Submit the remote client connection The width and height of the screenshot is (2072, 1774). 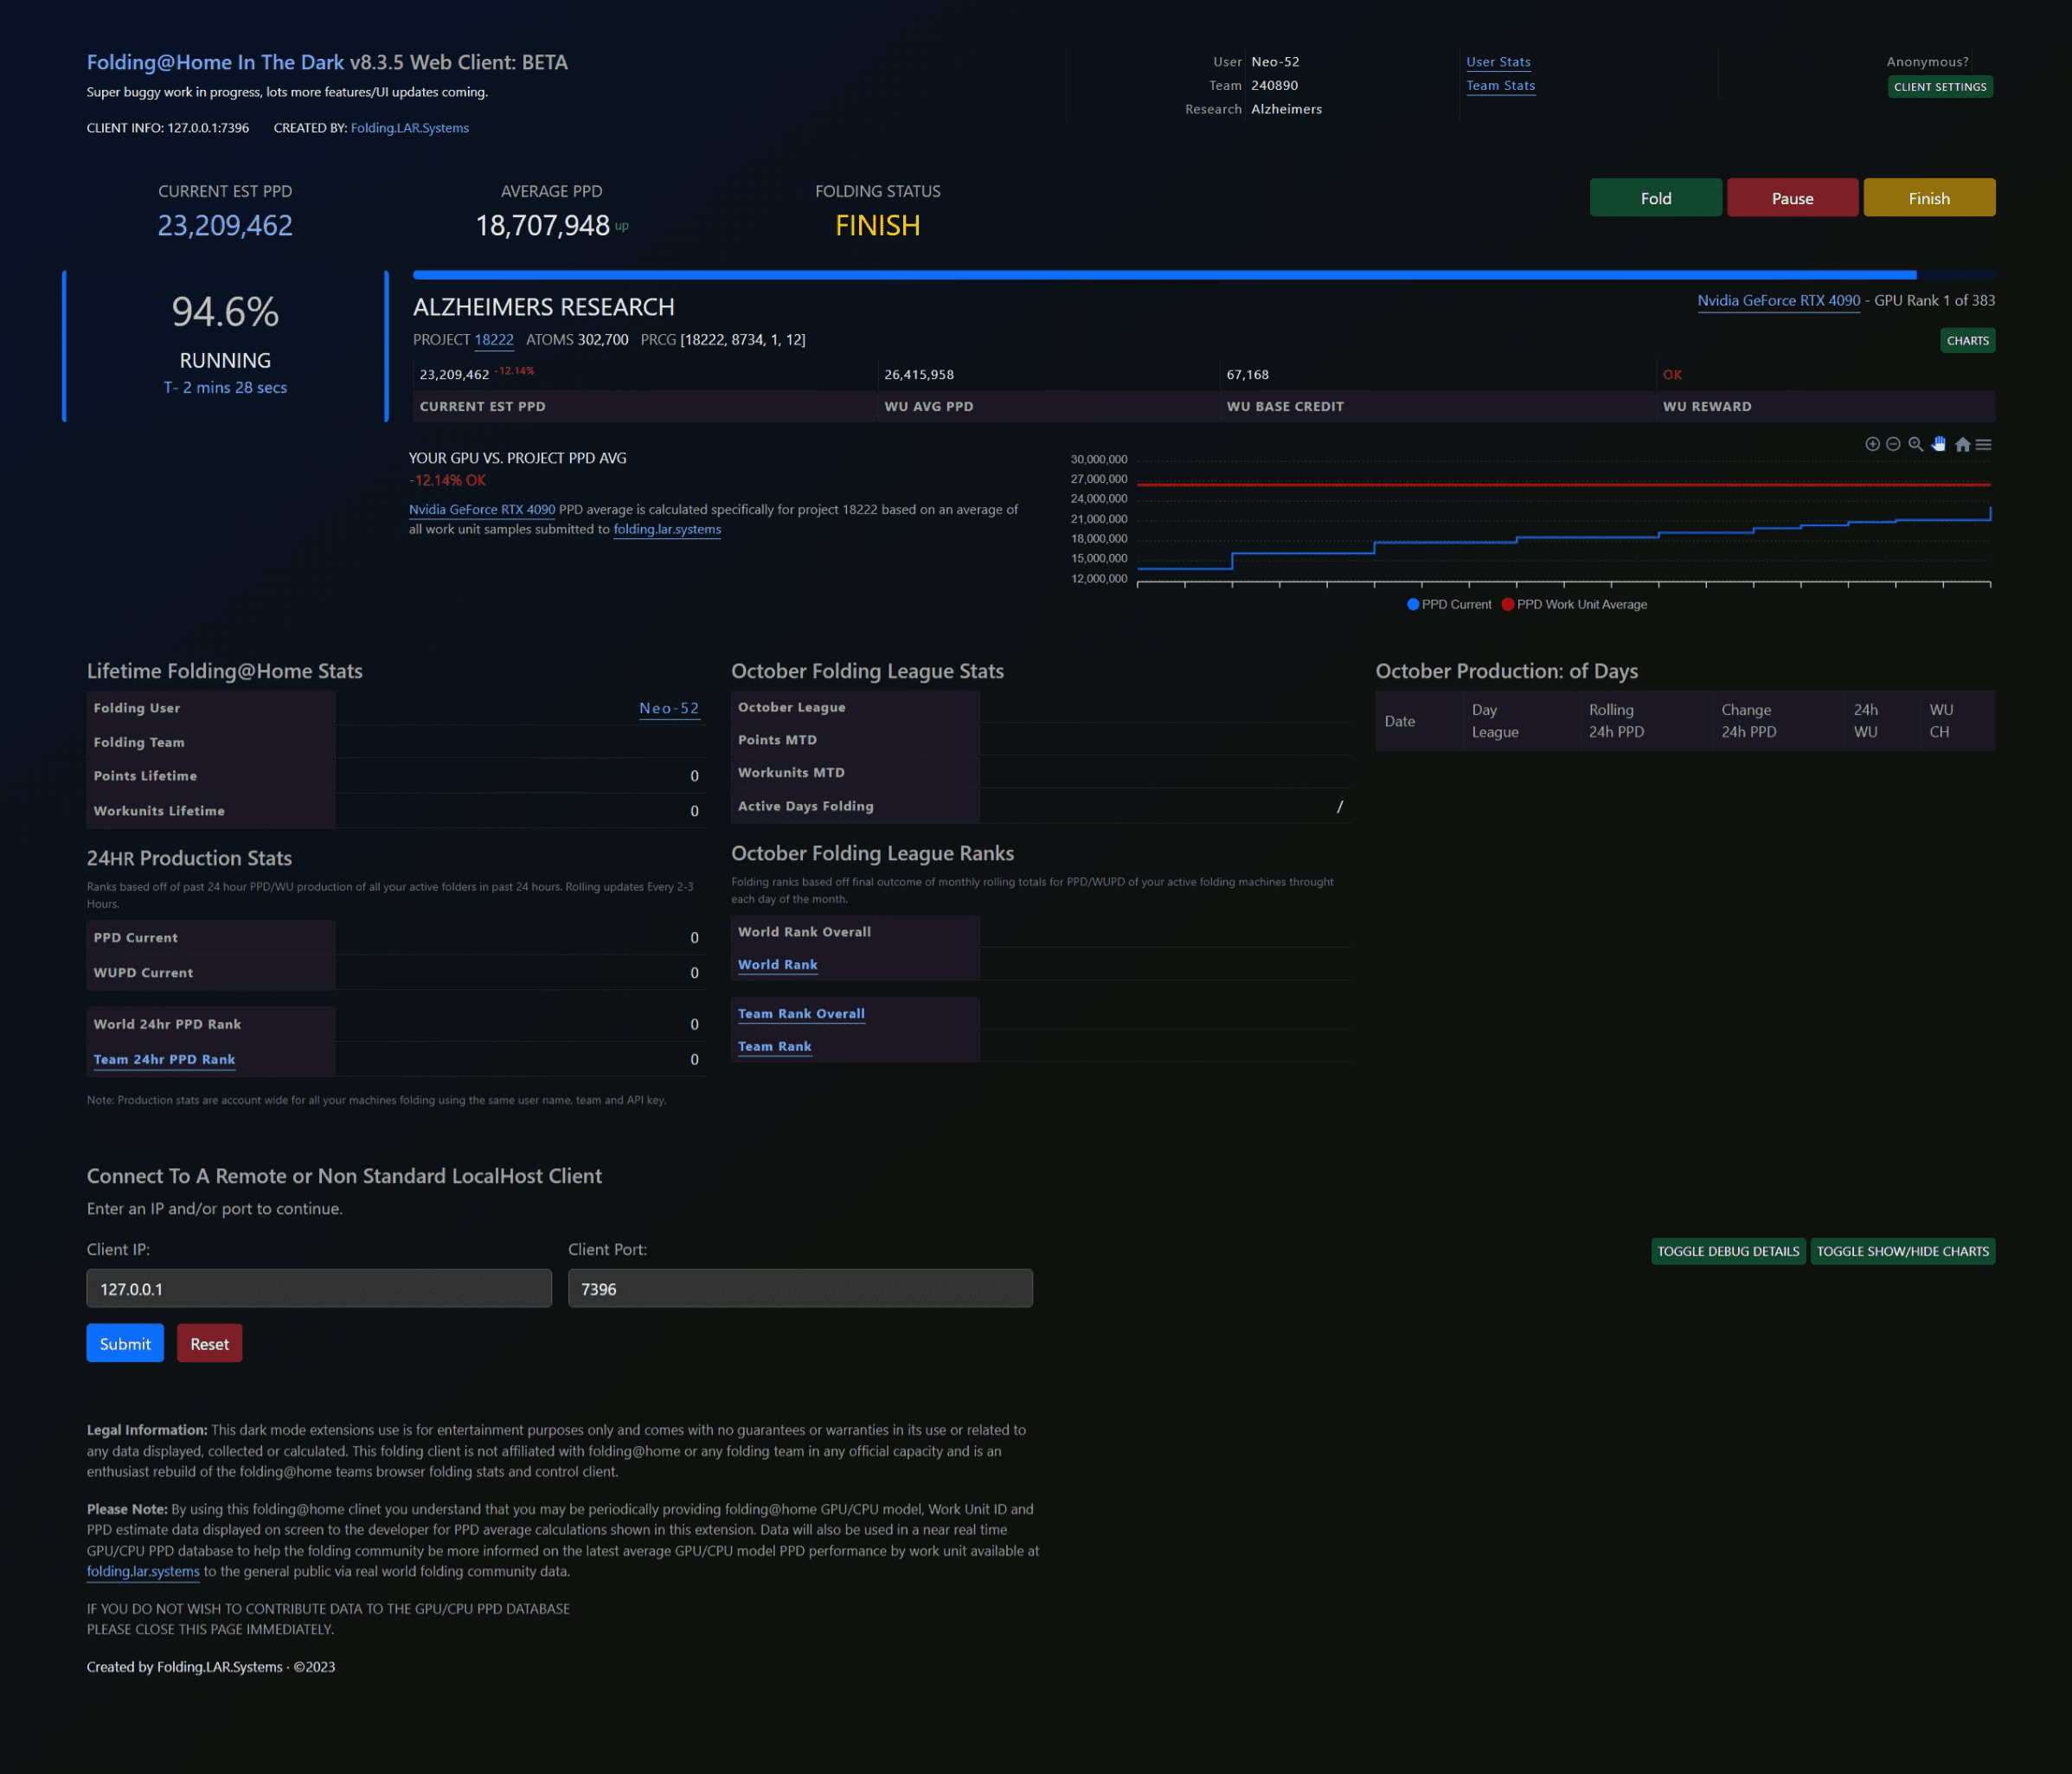pos(125,1343)
